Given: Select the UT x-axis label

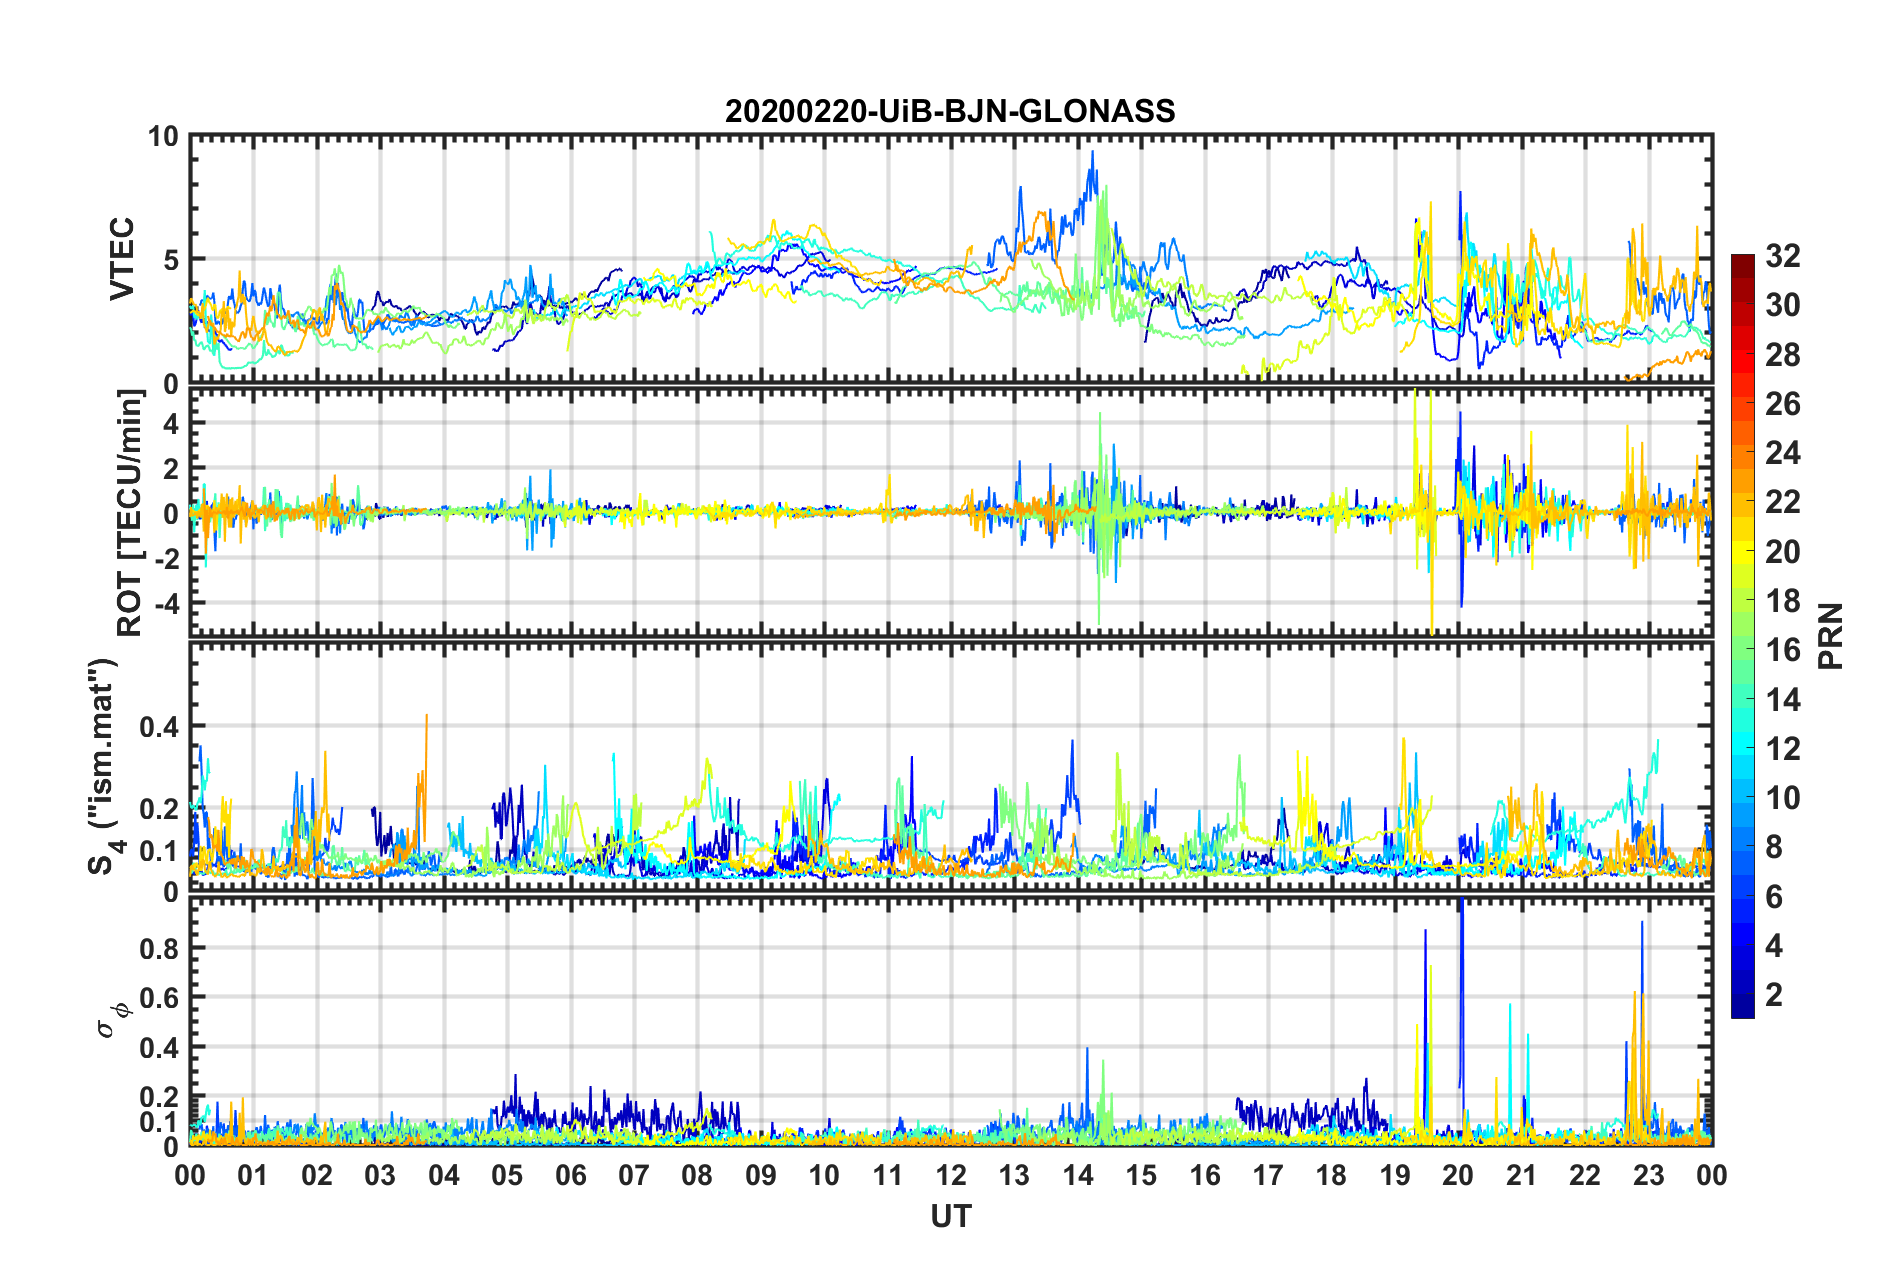Looking at the screenshot, I should point(951,1216).
